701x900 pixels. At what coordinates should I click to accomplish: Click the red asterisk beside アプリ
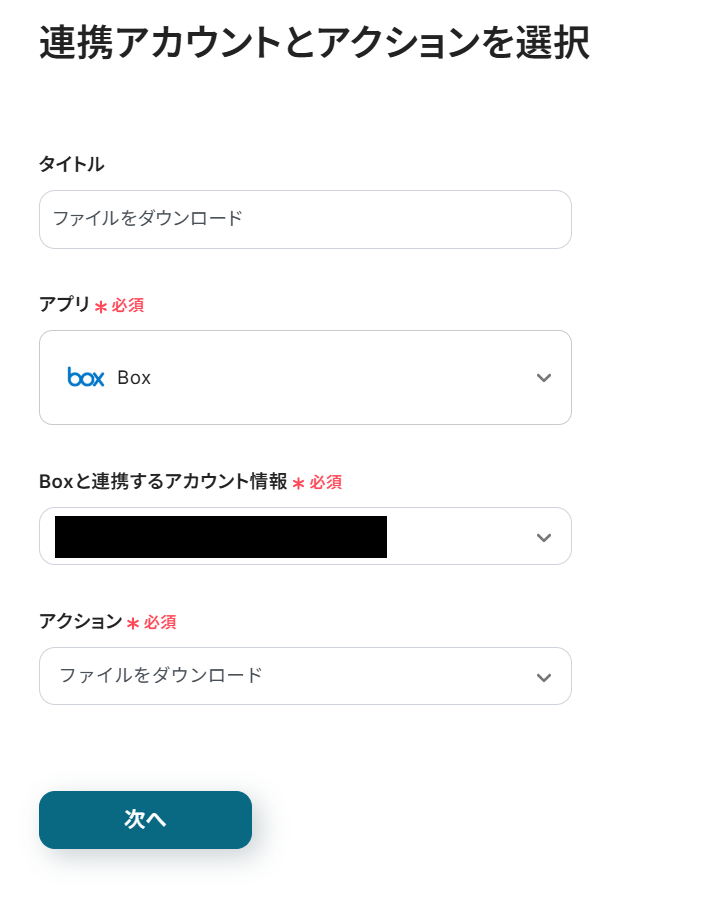(x=101, y=307)
